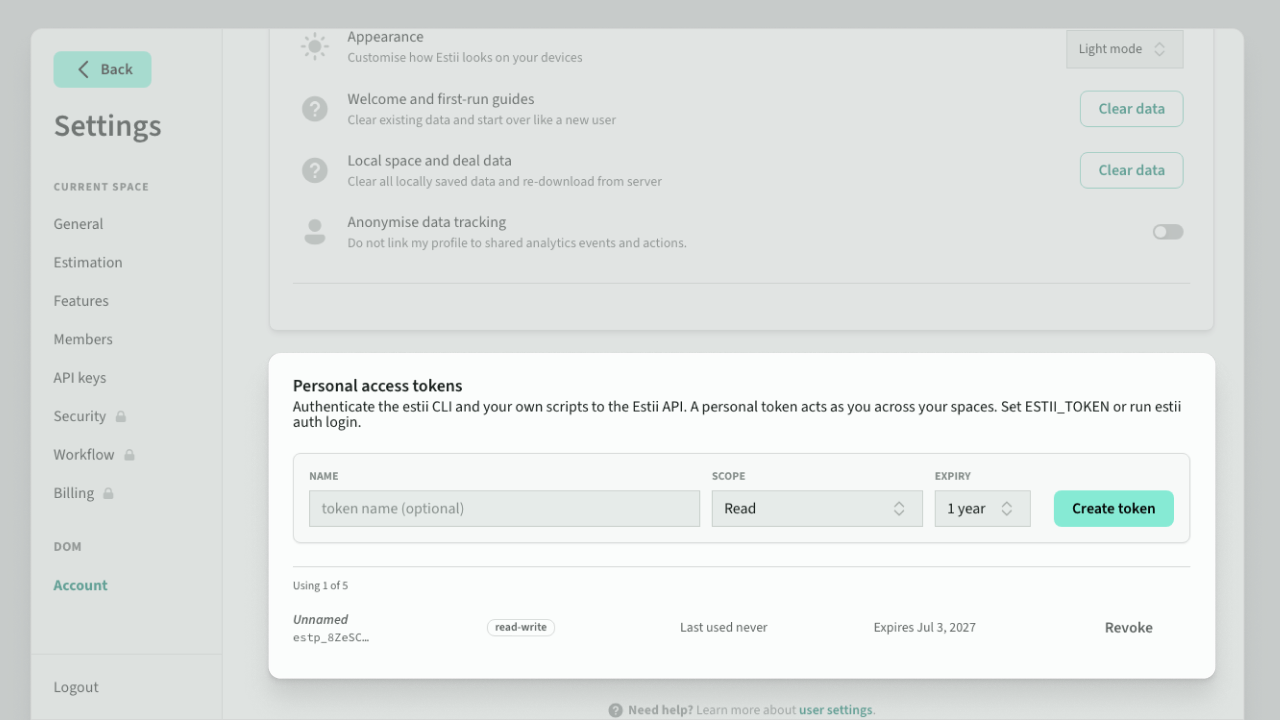
Task: Open the API keys settings page
Action: point(80,378)
